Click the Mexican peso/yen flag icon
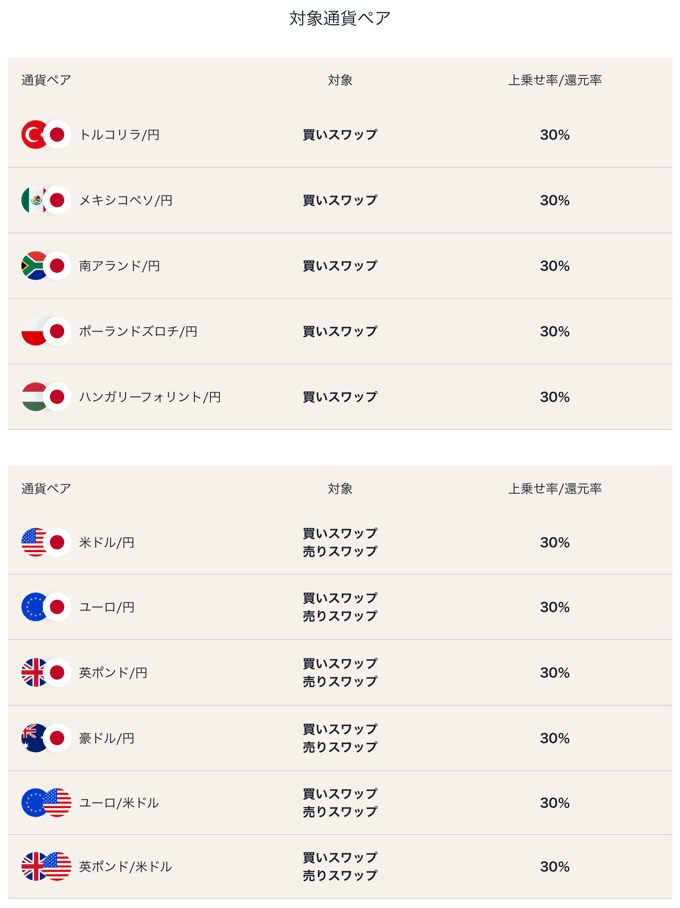 point(46,200)
